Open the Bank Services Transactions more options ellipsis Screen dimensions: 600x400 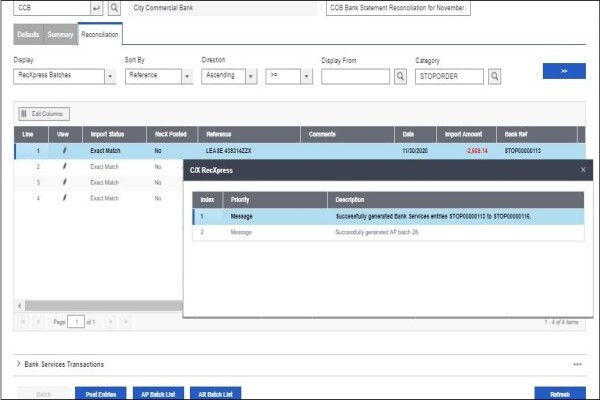[x=577, y=364]
